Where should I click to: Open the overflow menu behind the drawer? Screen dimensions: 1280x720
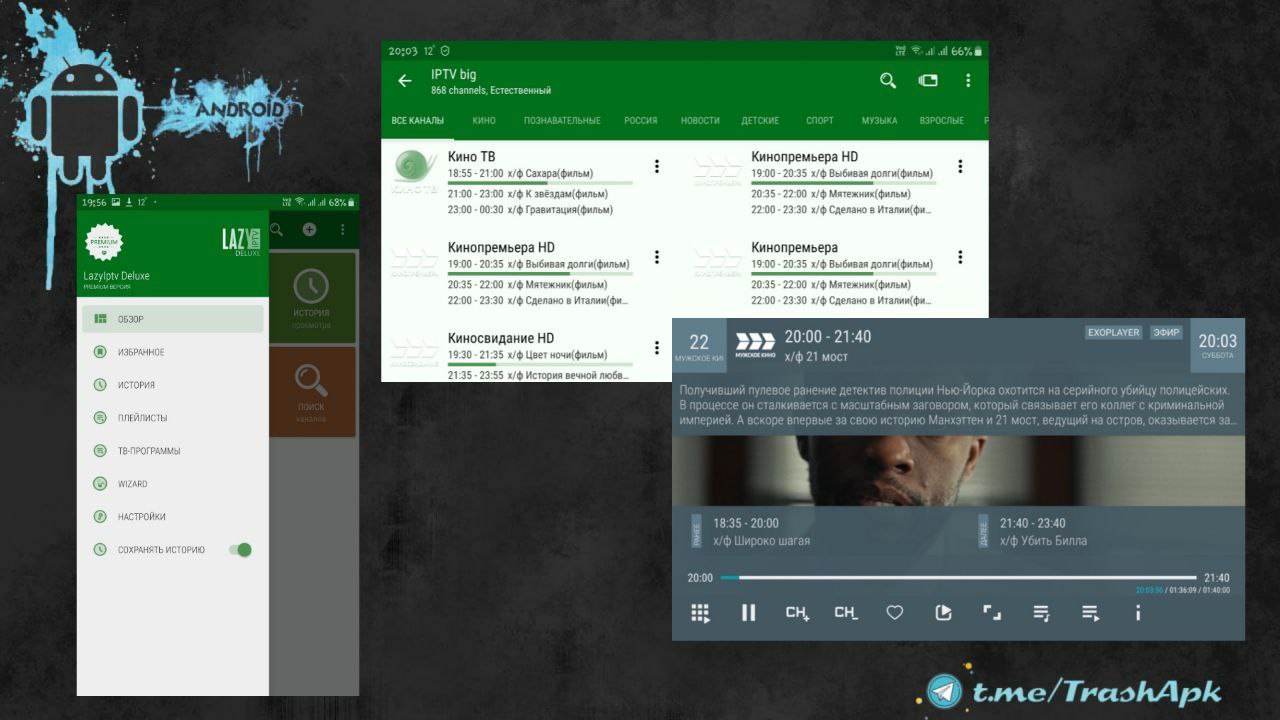[342, 230]
